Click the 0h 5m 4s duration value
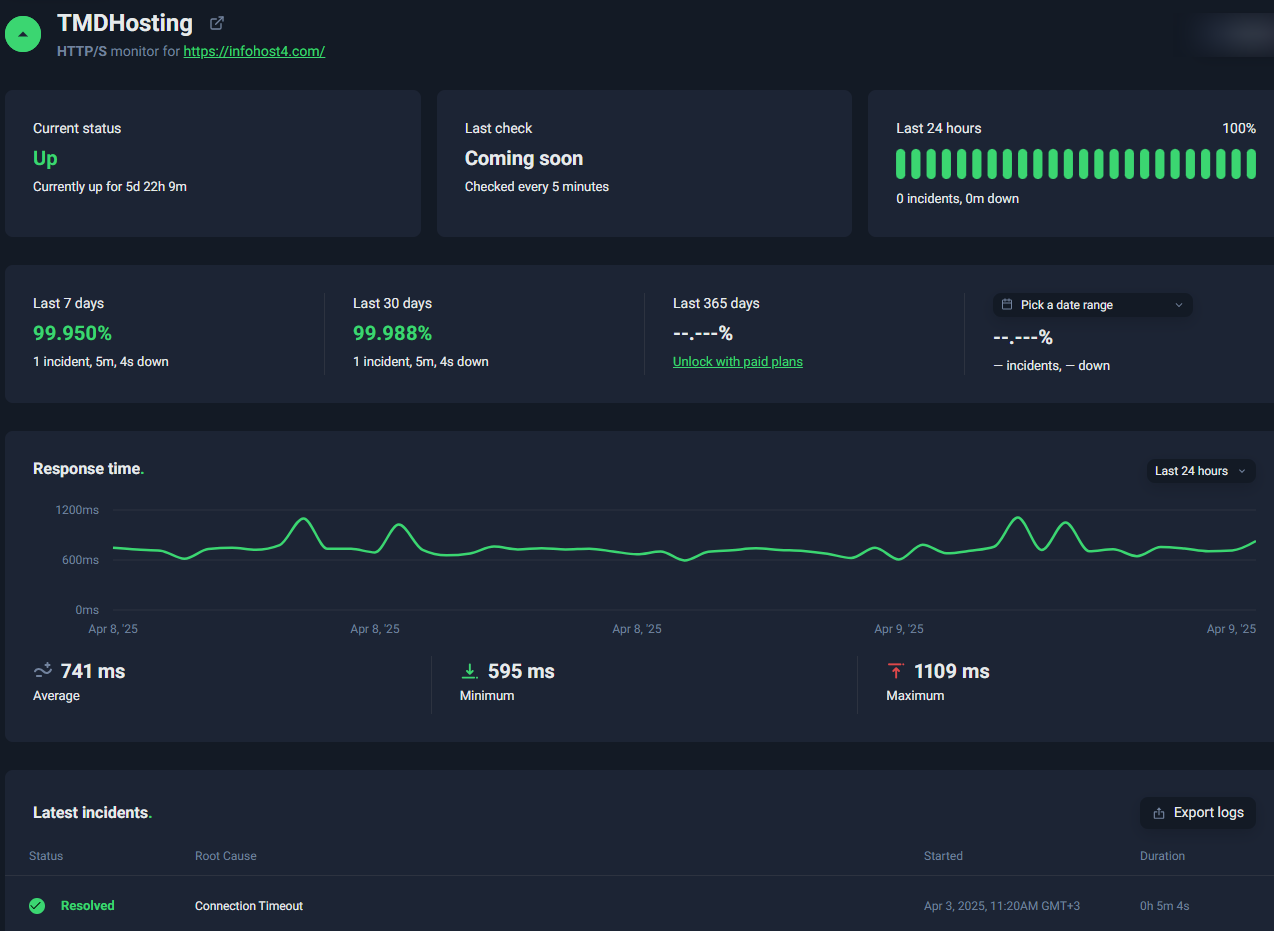 click(x=1165, y=906)
